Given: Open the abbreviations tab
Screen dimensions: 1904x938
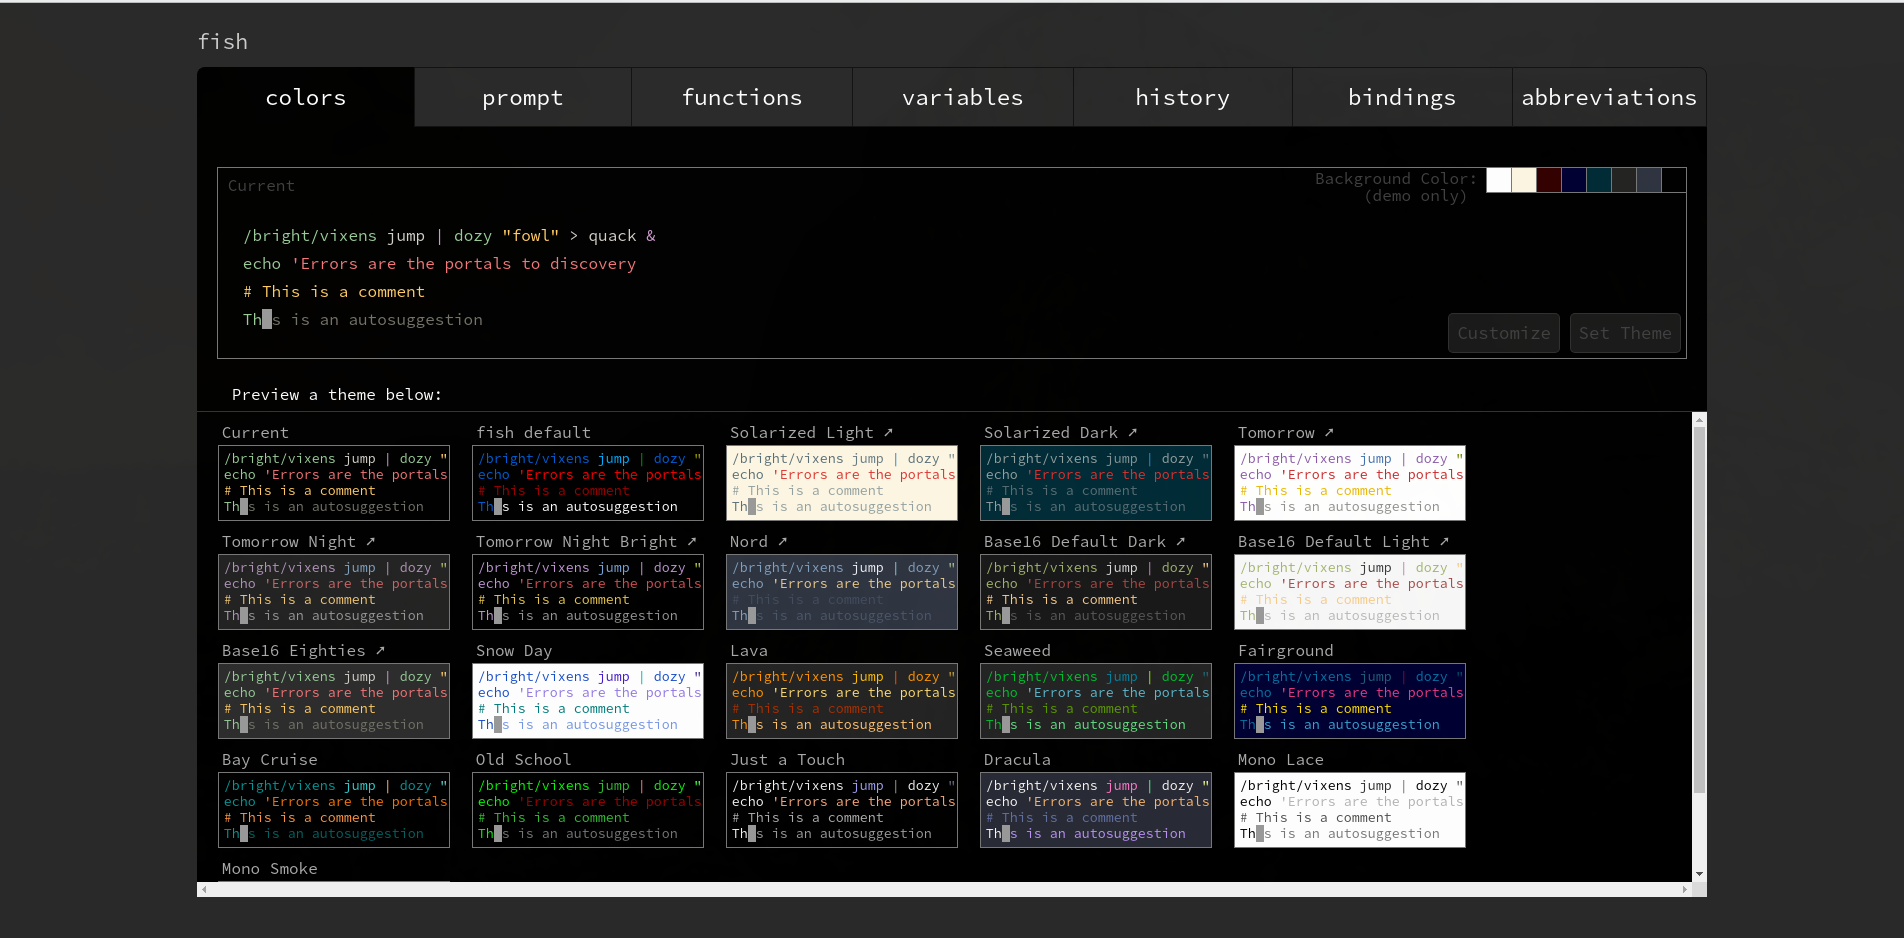Looking at the screenshot, I should pyautogui.click(x=1609, y=97).
